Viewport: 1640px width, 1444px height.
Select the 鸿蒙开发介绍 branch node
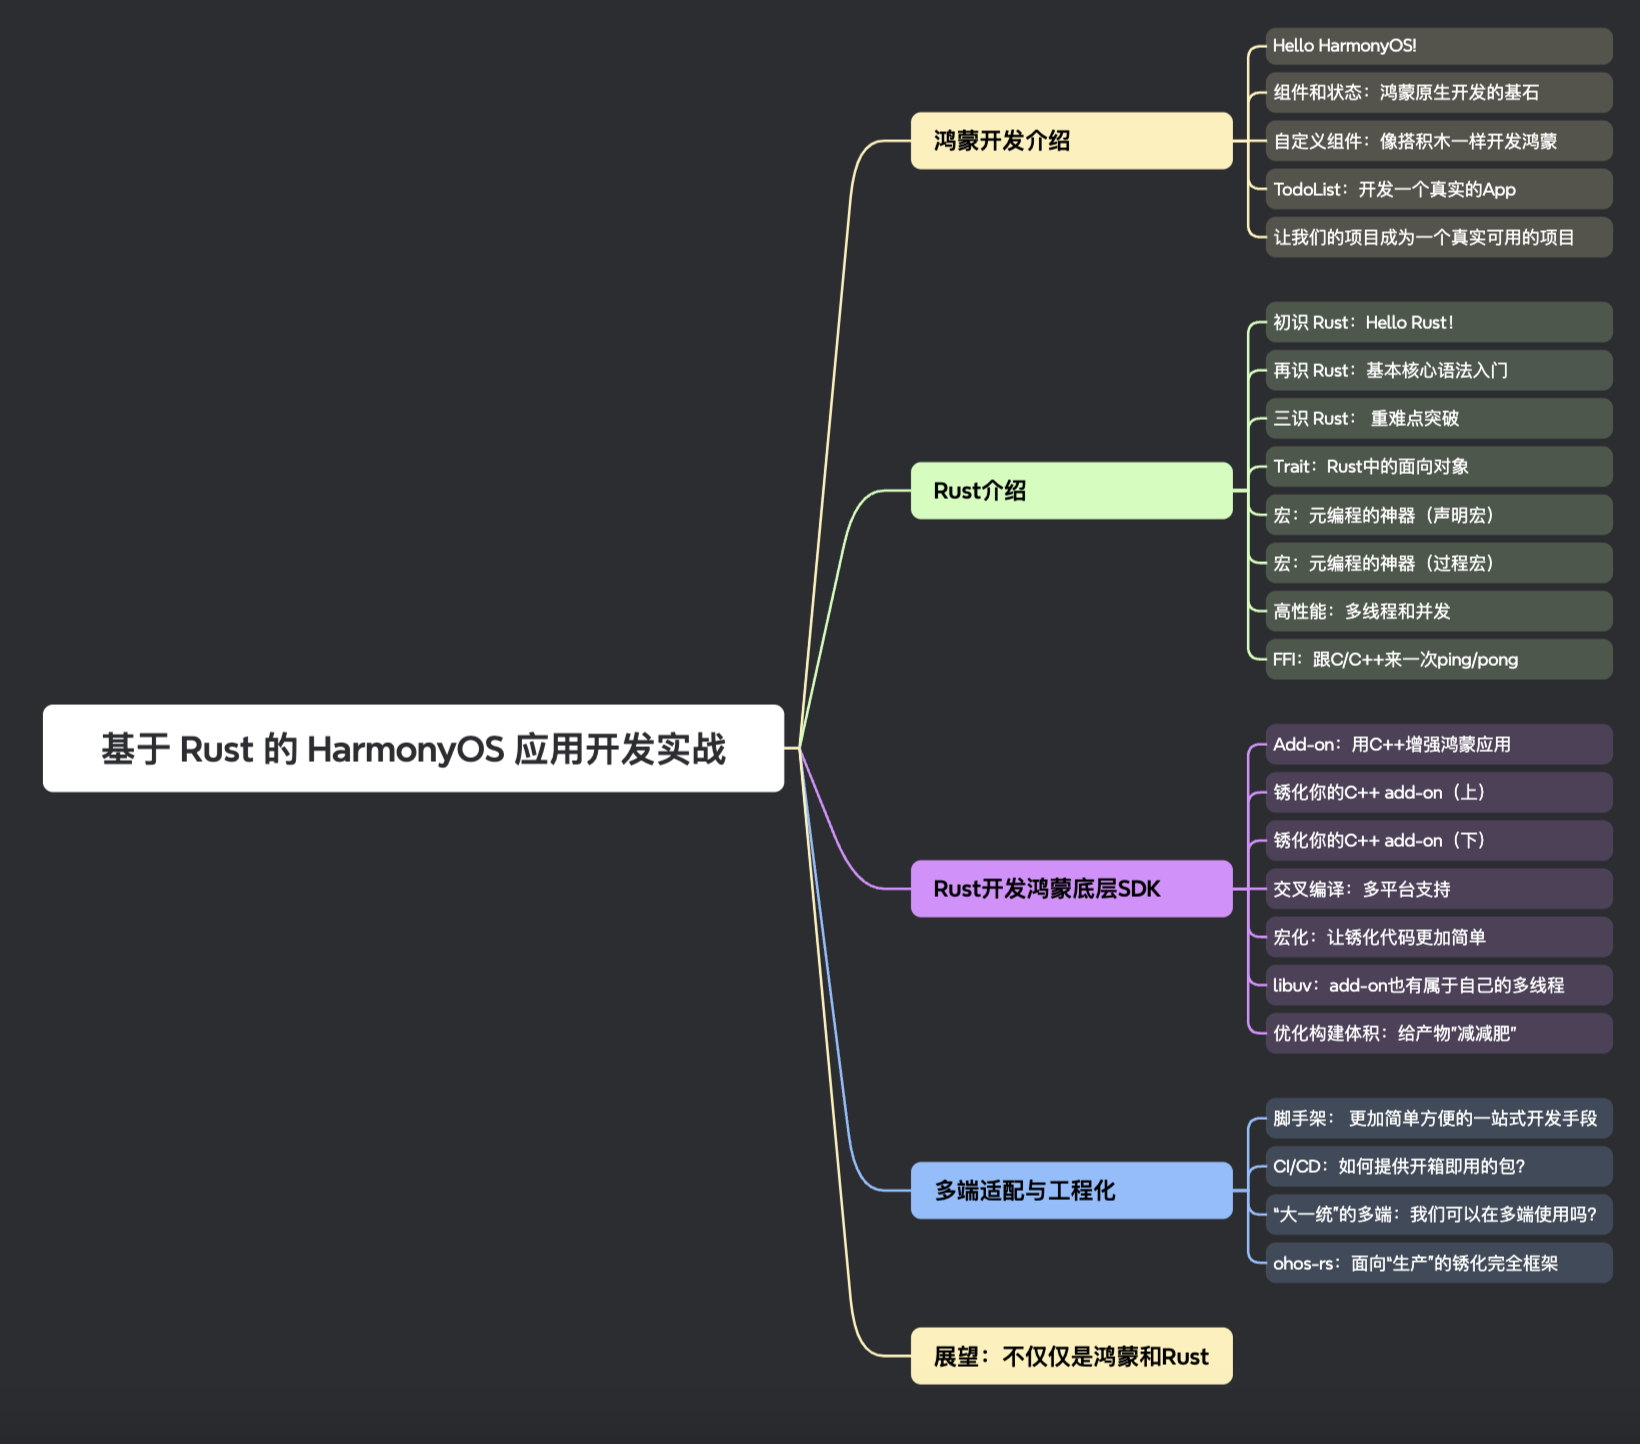pyautogui.click(x=1071, y=141)
